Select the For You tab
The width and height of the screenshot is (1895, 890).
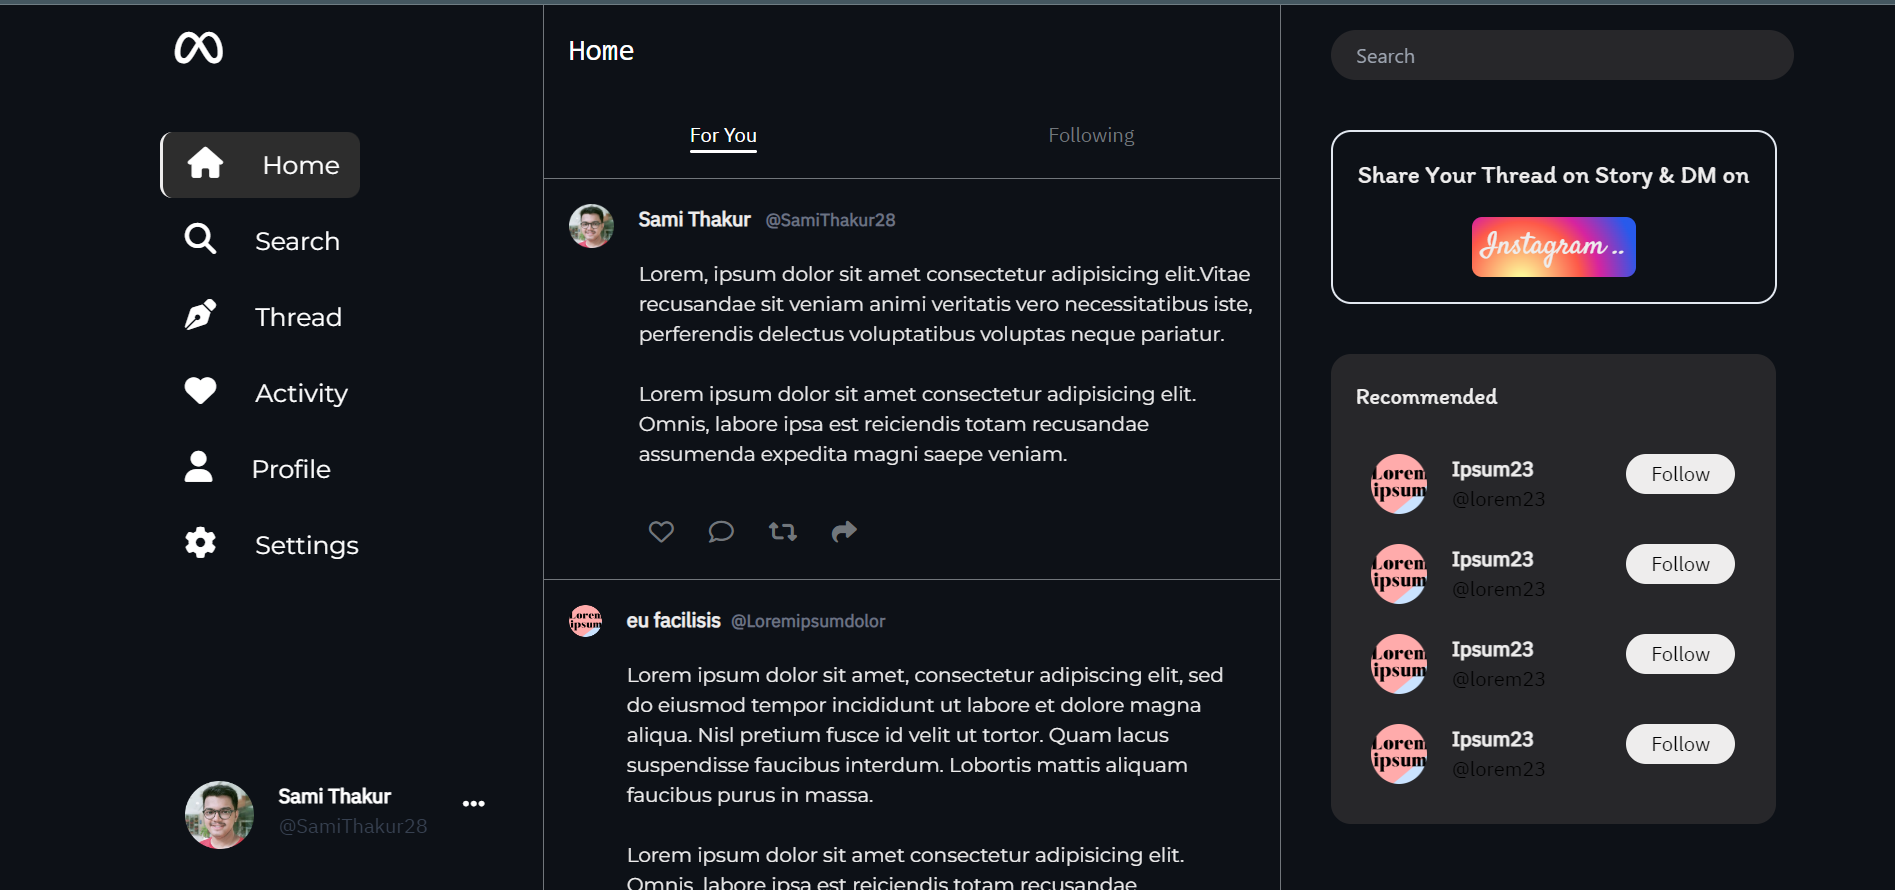pos(723,135)
